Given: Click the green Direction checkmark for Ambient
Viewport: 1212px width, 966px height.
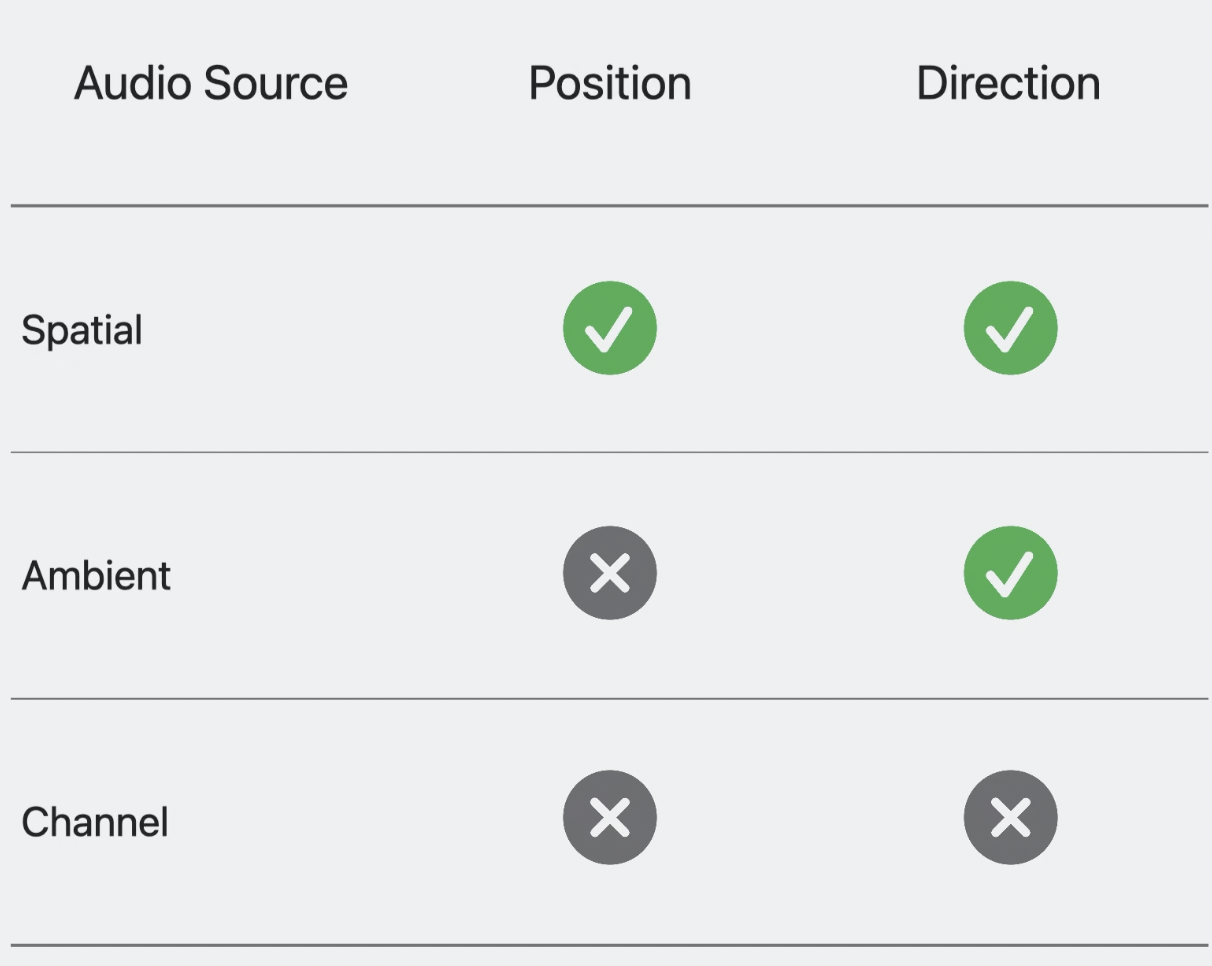Looking at the screenshot, I should coord(1010,573).
